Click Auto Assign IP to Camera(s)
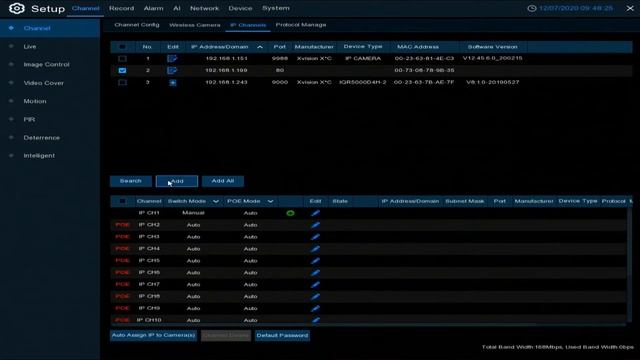 153,336
